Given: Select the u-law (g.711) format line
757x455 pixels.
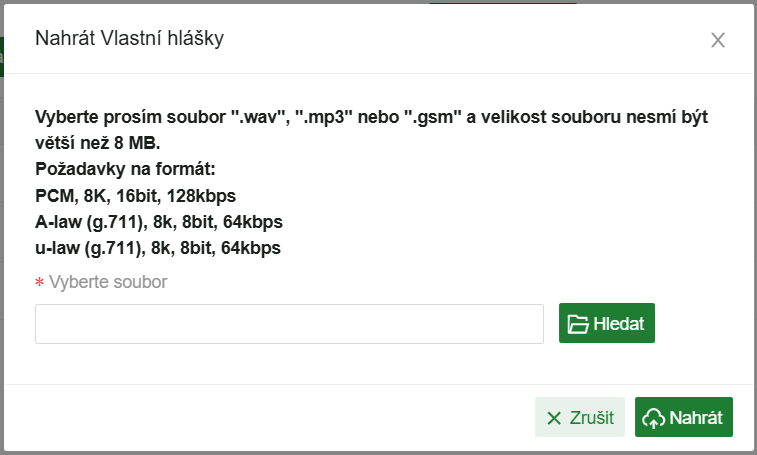Looking at the screenshot, I should pos(157,247).
